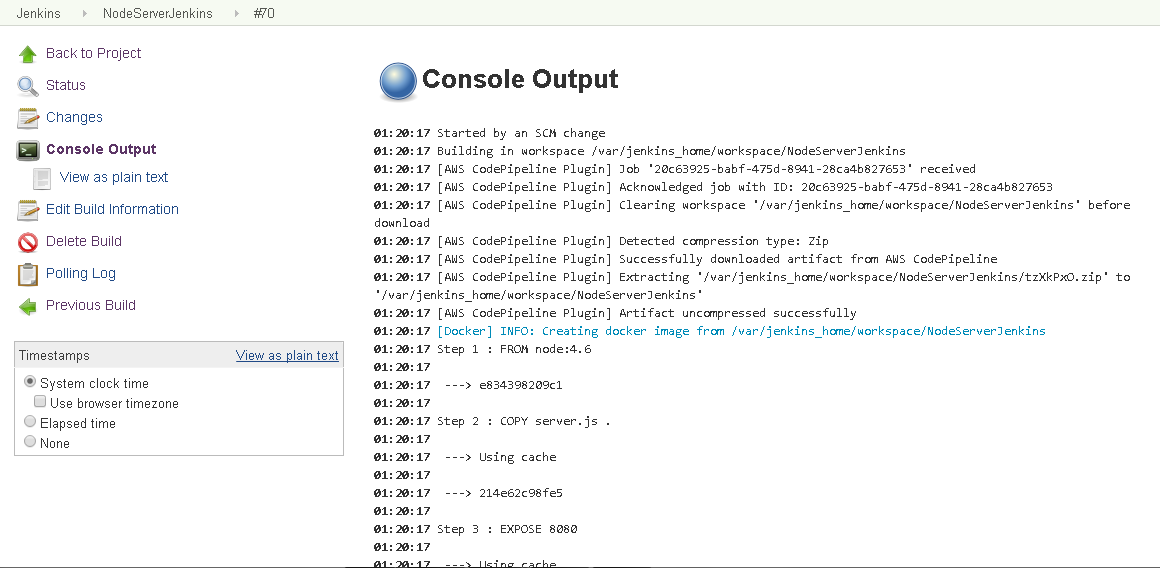Viewport: 1160px width, 568px height.
Task: Open Back to Project link
Action: click(93, 53)
